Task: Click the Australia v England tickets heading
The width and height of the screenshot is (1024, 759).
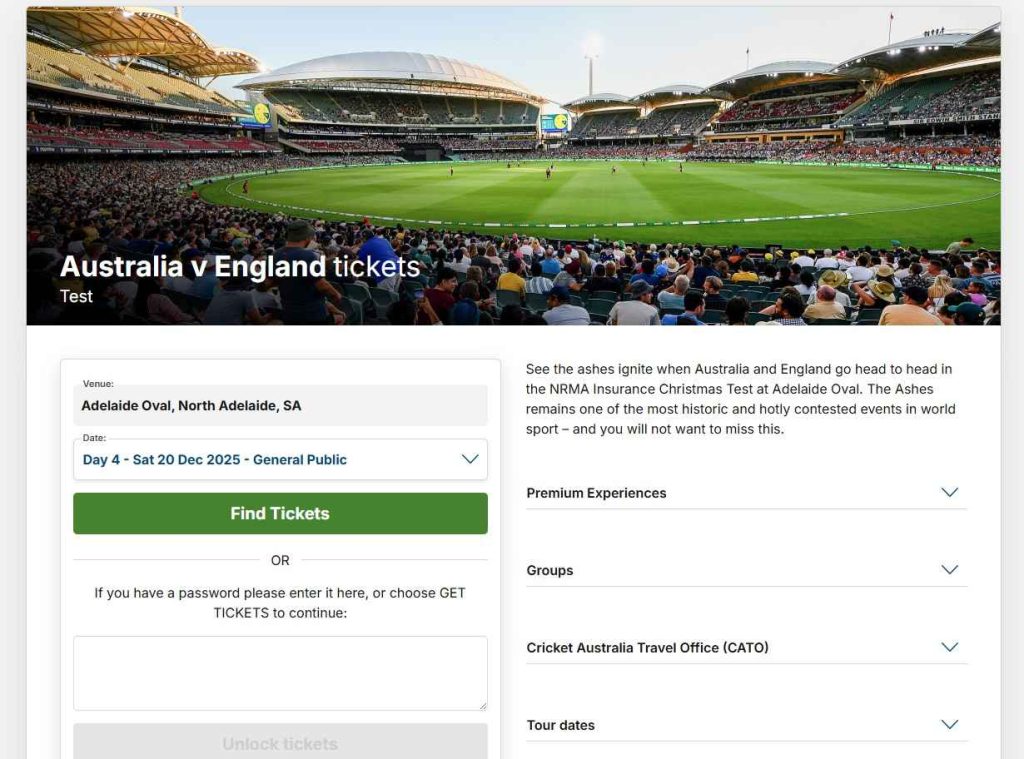Action: 240,266
